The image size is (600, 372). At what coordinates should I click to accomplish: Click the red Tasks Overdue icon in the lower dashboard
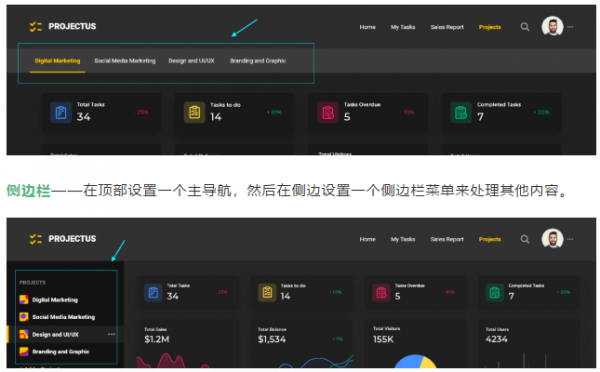pos(381,293)
